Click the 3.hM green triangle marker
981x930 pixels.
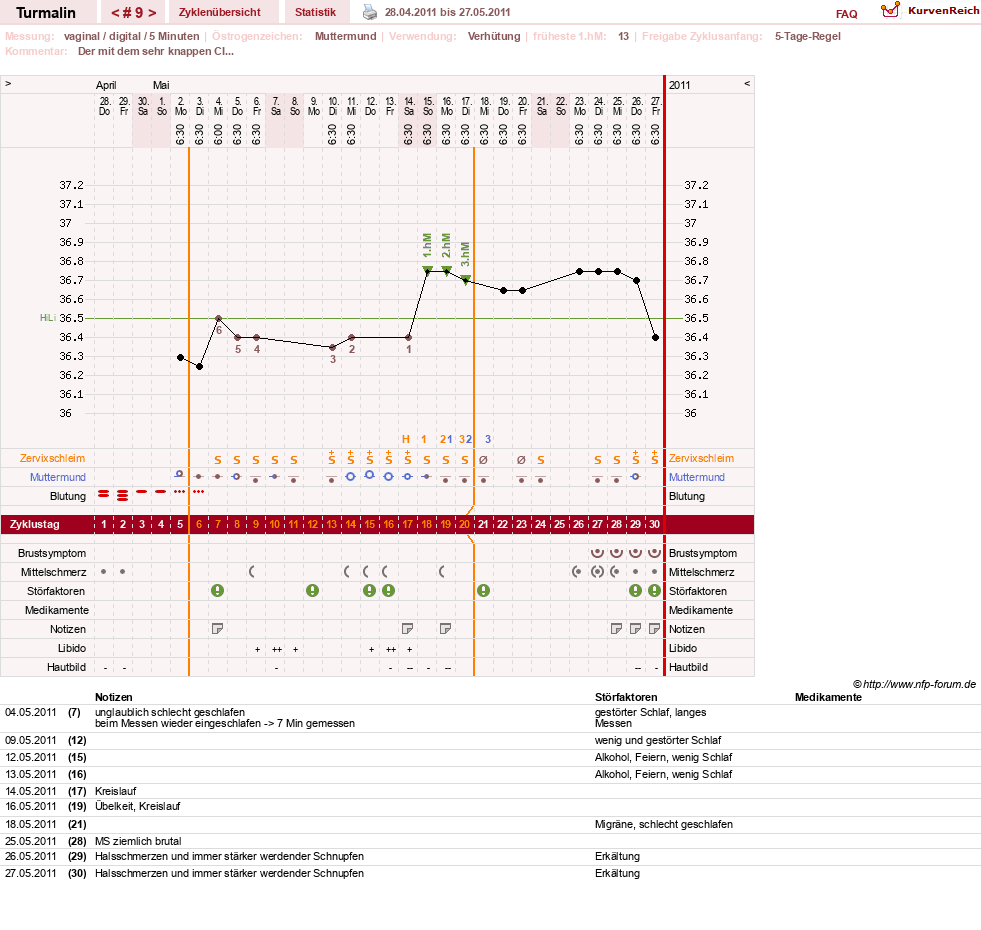465,279
